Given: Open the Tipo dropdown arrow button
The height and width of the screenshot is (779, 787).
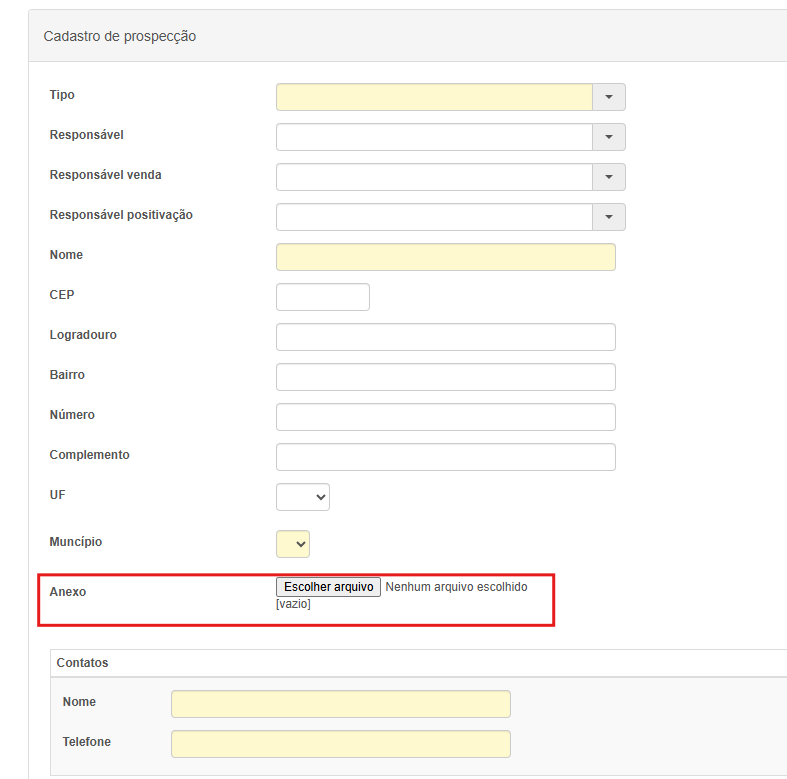Looking at the screenshot, I should [608, 97].
